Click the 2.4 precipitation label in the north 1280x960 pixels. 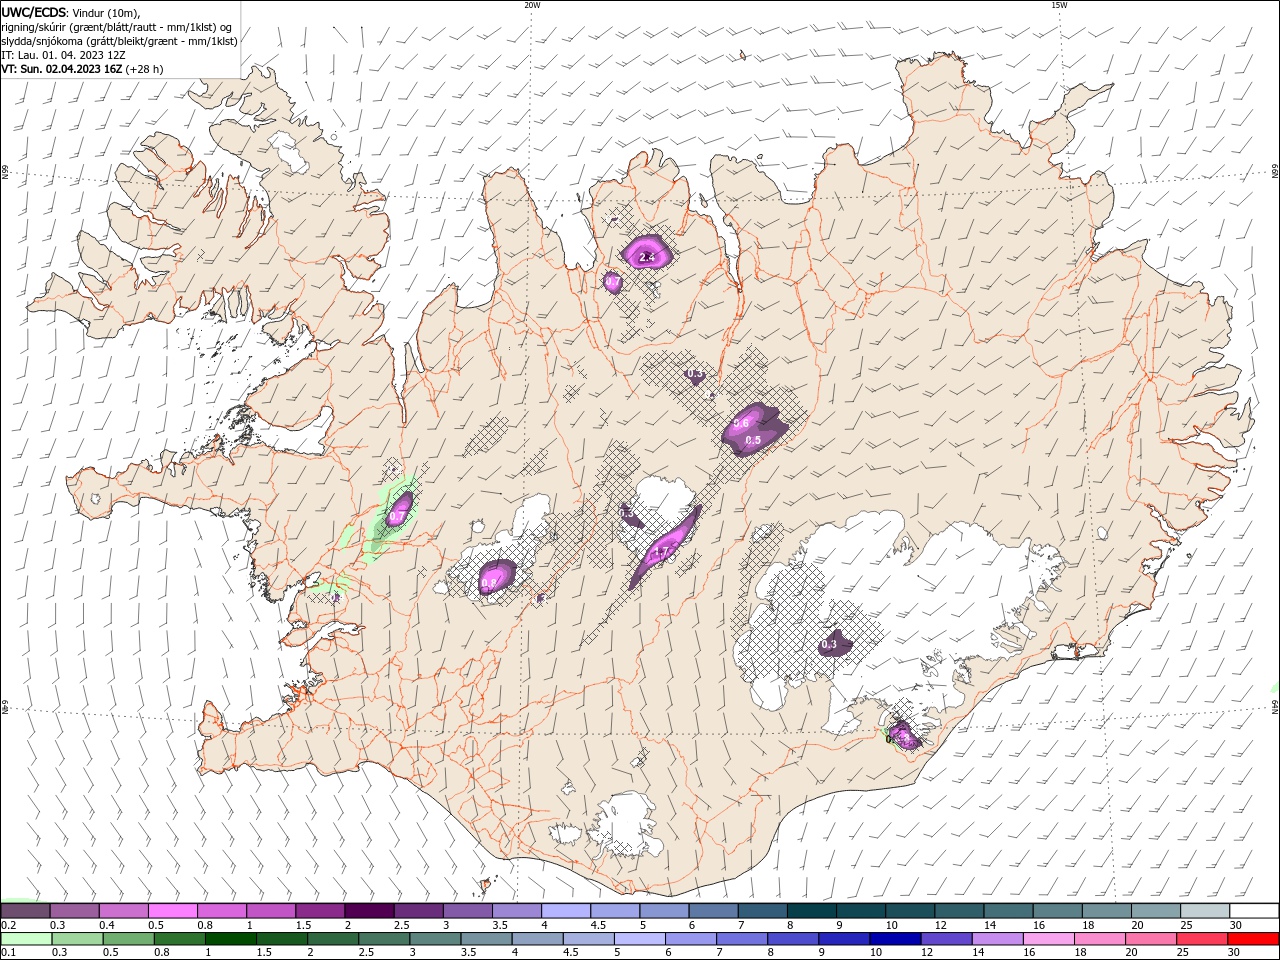647,257
